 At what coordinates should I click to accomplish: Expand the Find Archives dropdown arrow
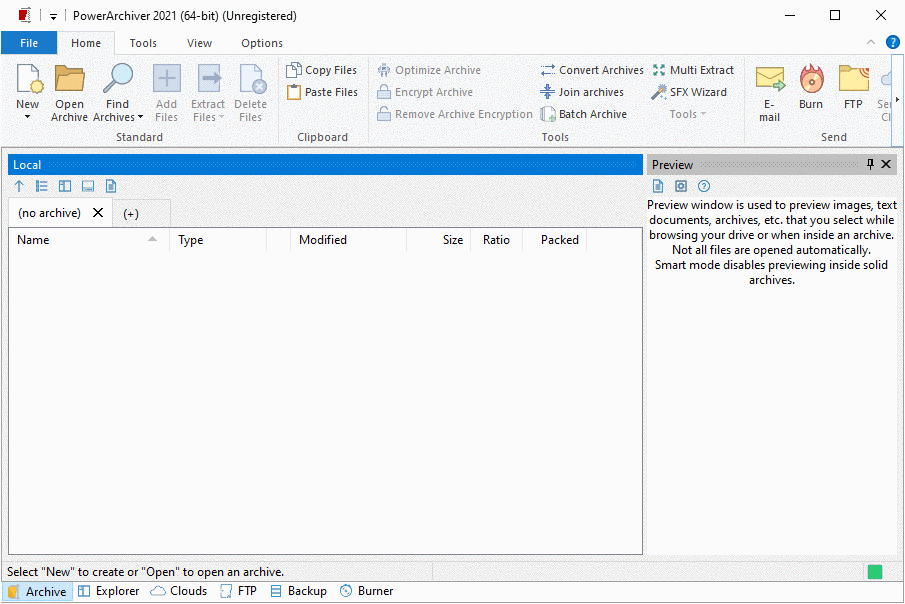tap(140, 117)
